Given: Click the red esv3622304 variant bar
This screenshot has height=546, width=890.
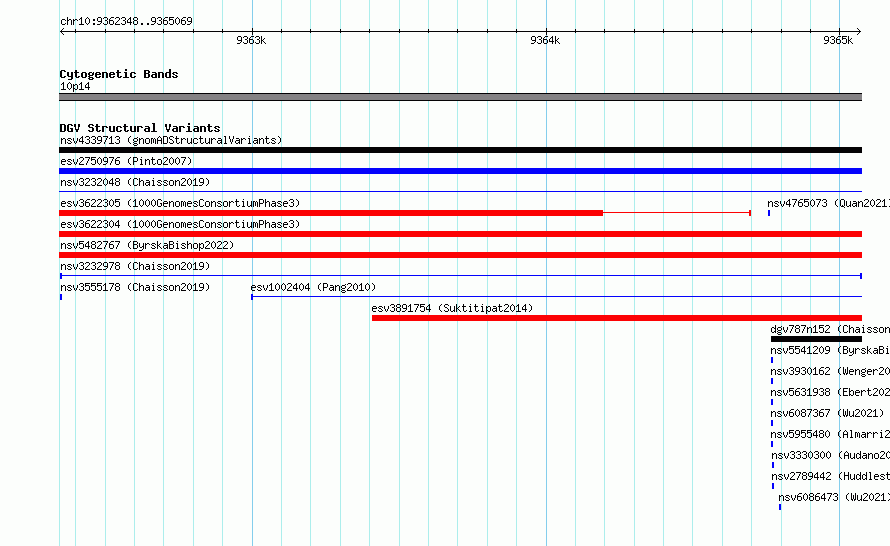Looking at the screenshot, I should (460, 234).
